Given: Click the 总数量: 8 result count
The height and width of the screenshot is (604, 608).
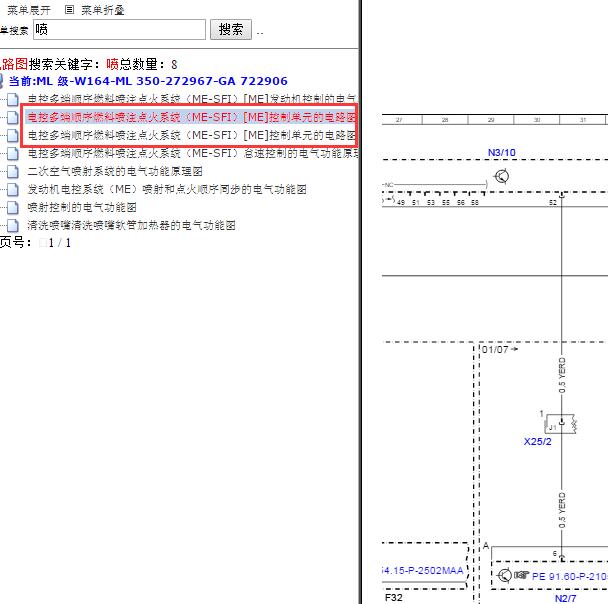Looking at the screenshot, I should (148, 64).
